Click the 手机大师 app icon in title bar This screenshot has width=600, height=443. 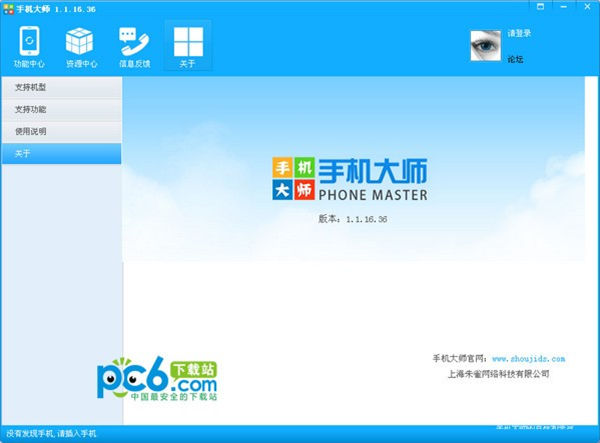(8, 9)
